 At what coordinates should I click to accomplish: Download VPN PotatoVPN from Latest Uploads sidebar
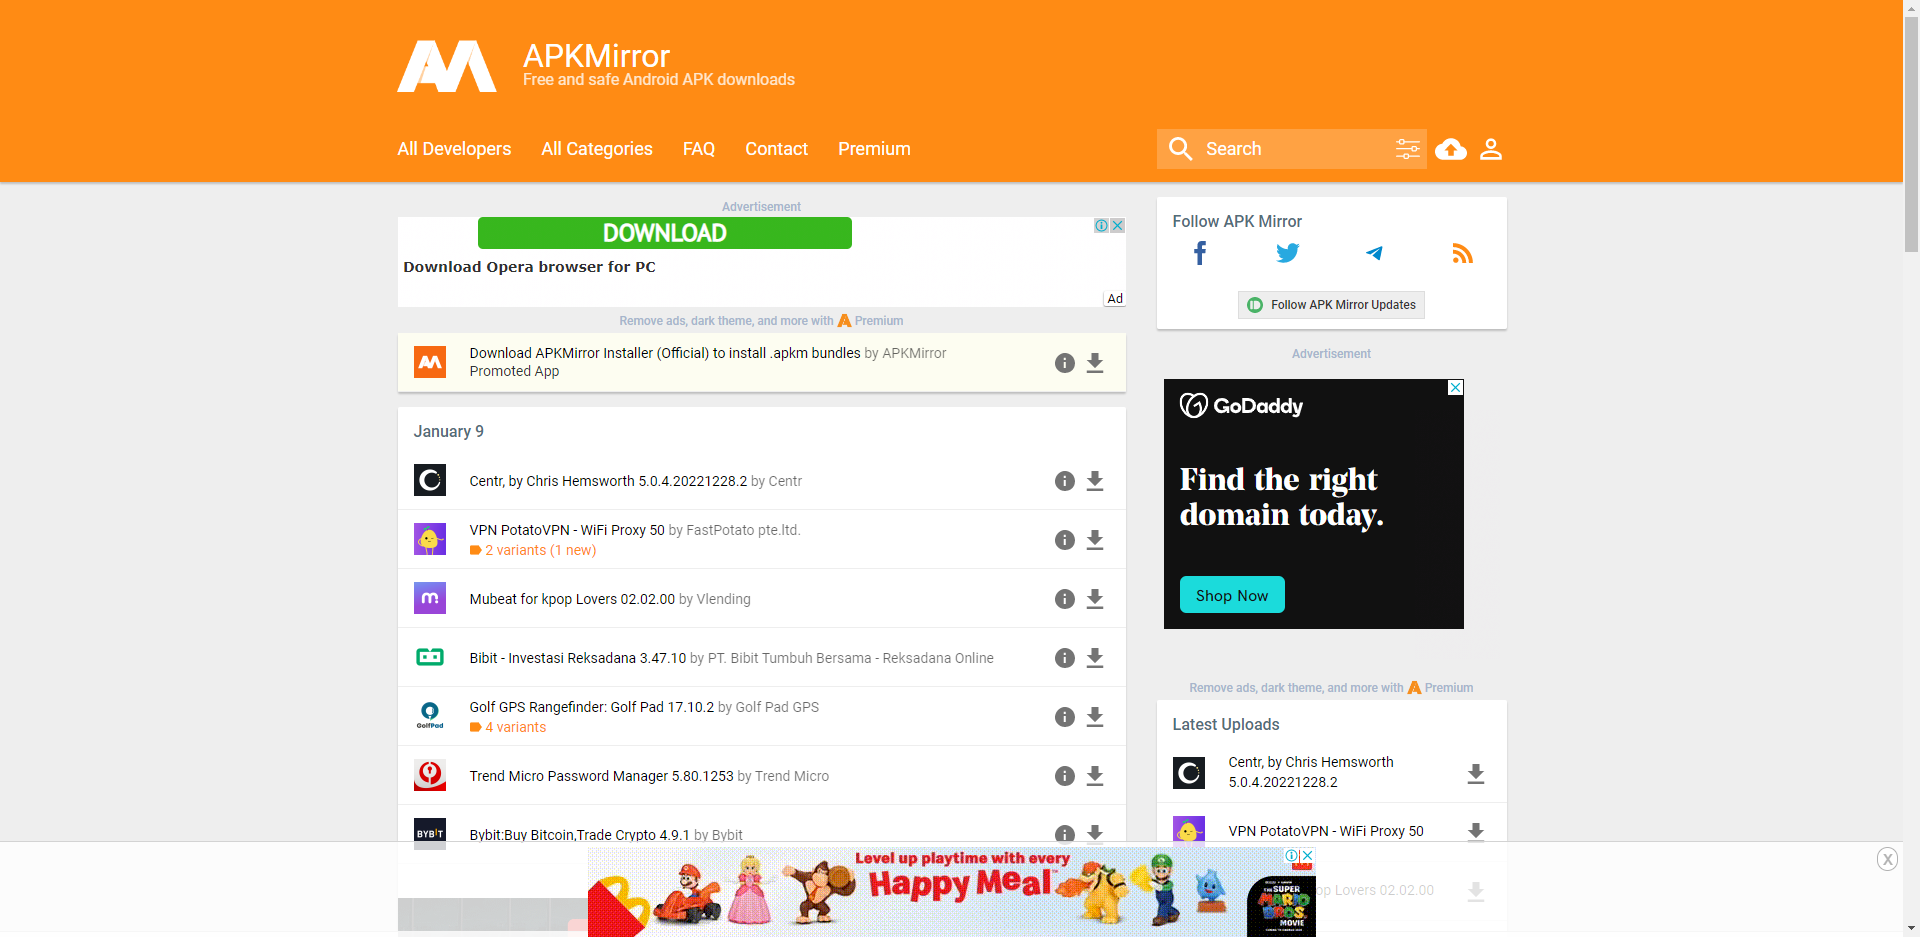pos(1476,831)
